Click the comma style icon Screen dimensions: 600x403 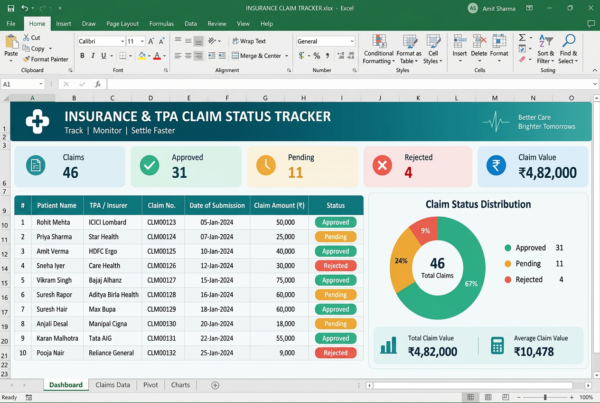(x=328, y=56)
